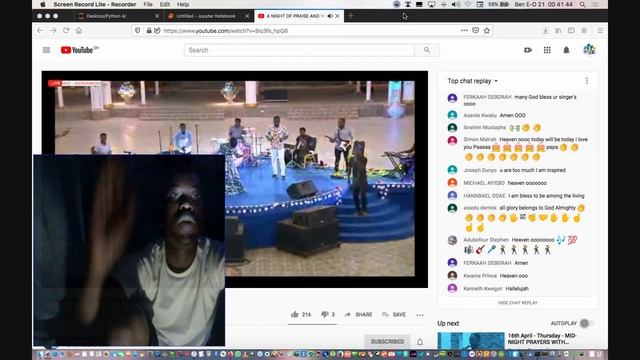Save the video to a playlist
The image size is (640, 360).
coord(394,314)
